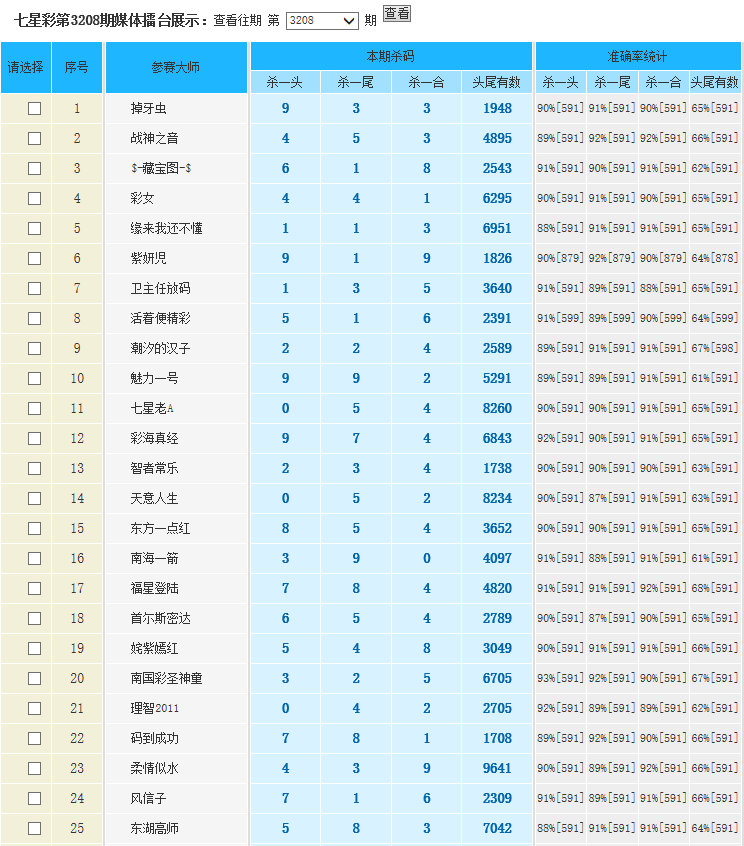Viewport: 744px width, 846px height.
Task: Click master name 东方一点红
Action: tap(160, 529)
